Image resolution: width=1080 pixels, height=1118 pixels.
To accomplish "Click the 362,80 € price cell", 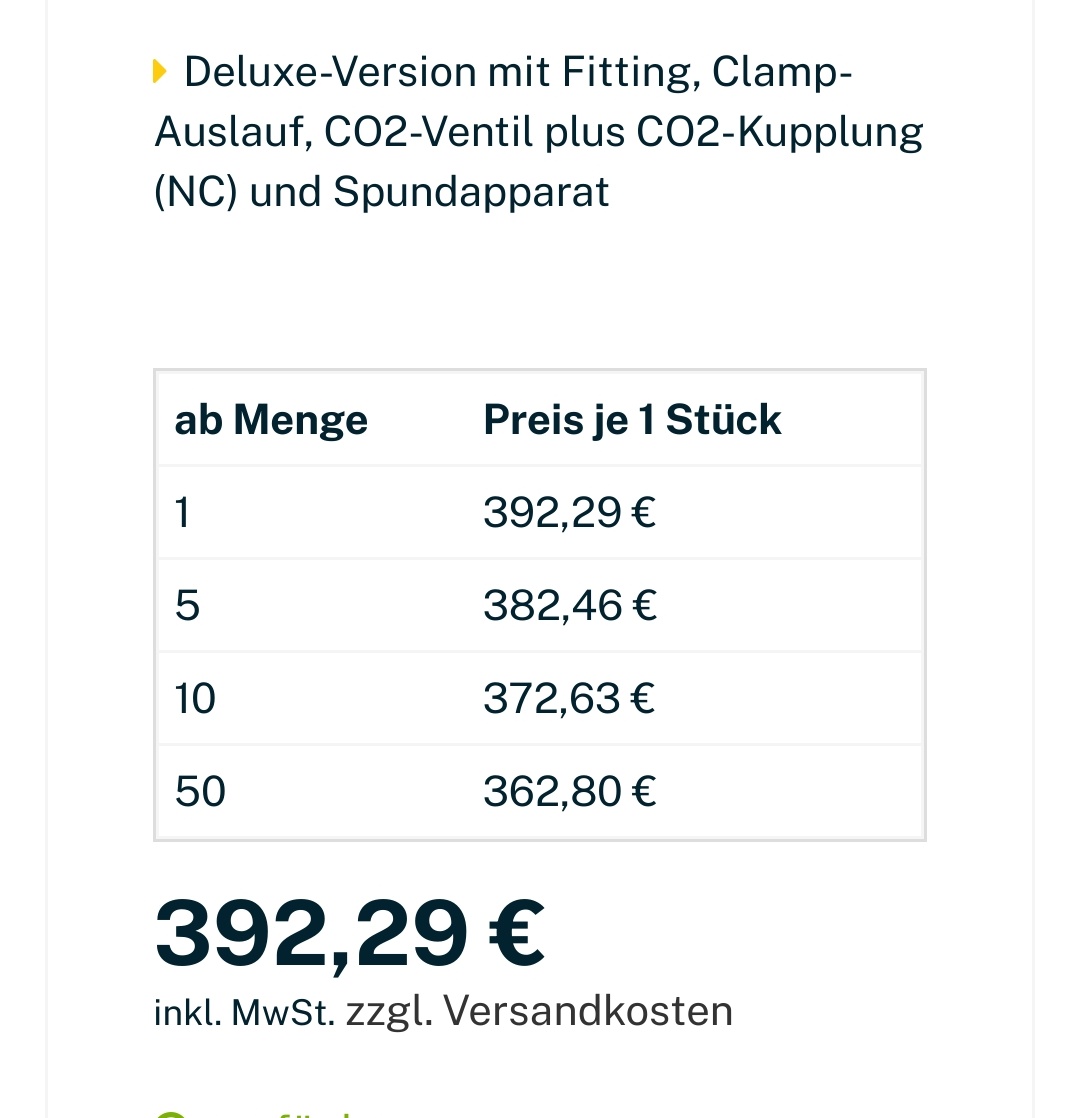I will [x=569, y=792].
